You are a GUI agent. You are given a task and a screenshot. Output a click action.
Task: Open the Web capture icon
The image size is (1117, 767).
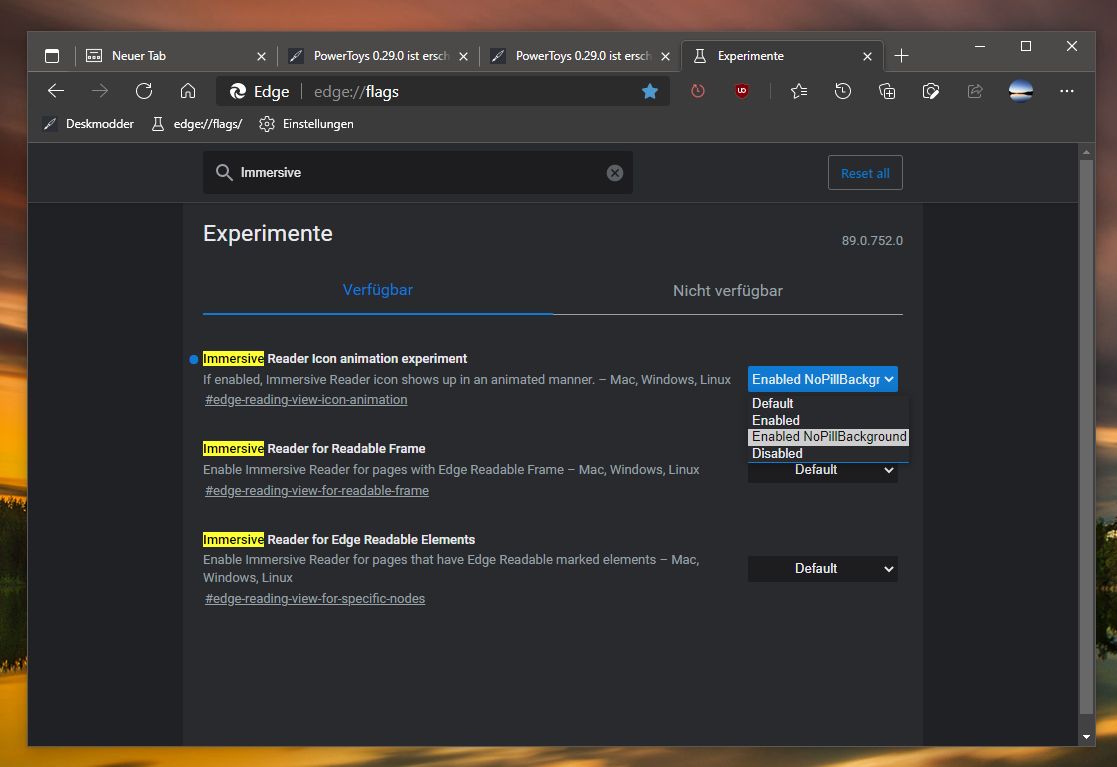931,91
